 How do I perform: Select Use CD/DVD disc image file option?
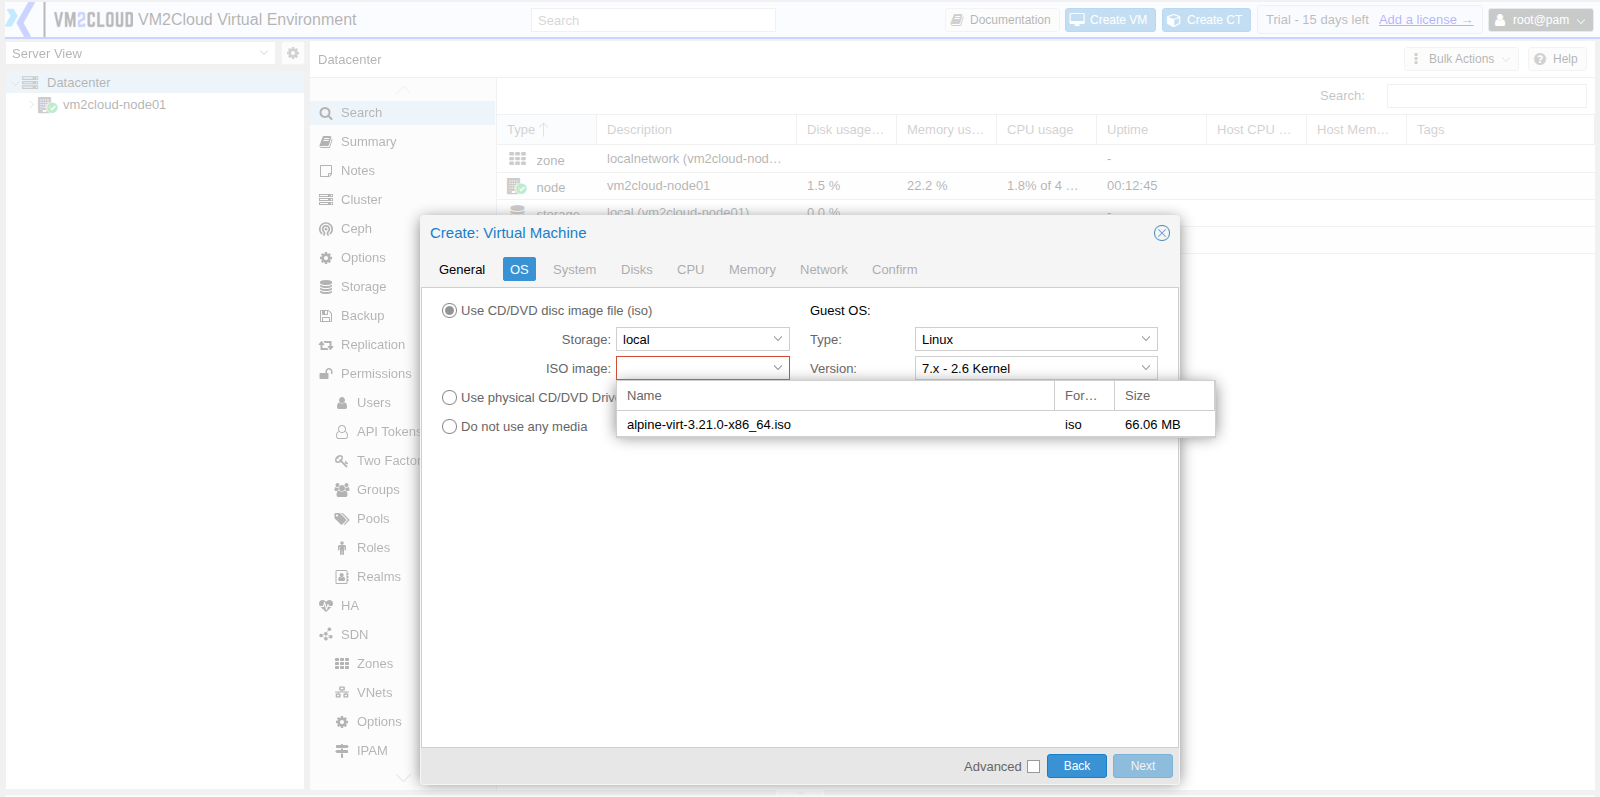[450, 311]
